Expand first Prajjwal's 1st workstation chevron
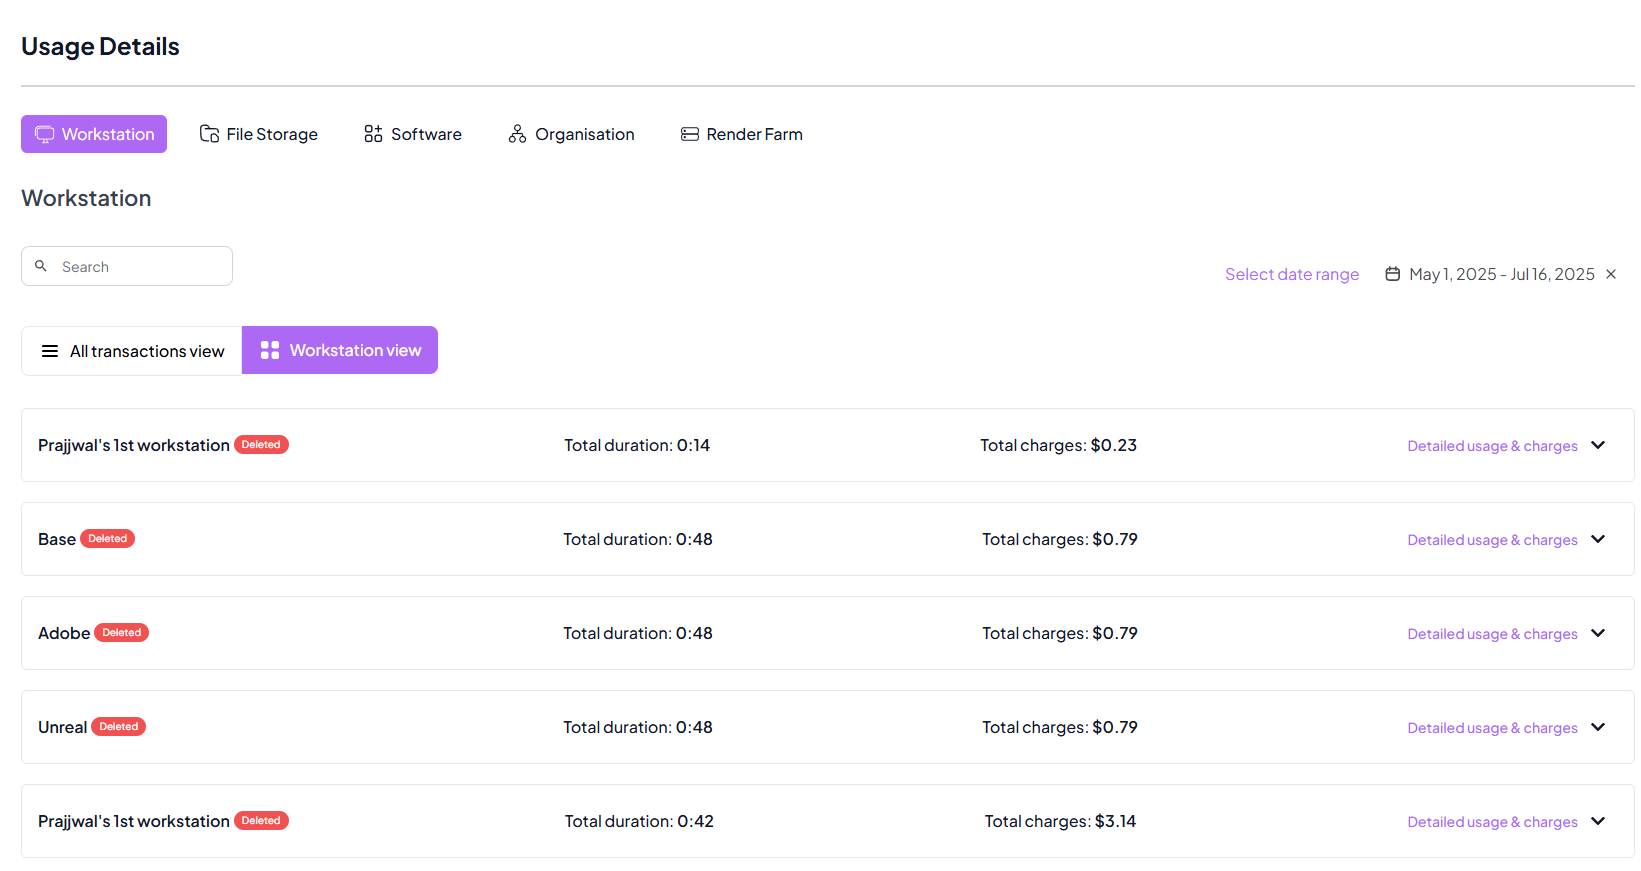This screenshot has height=871, width=1641. pyautogui.click(x=1598, y=445)
